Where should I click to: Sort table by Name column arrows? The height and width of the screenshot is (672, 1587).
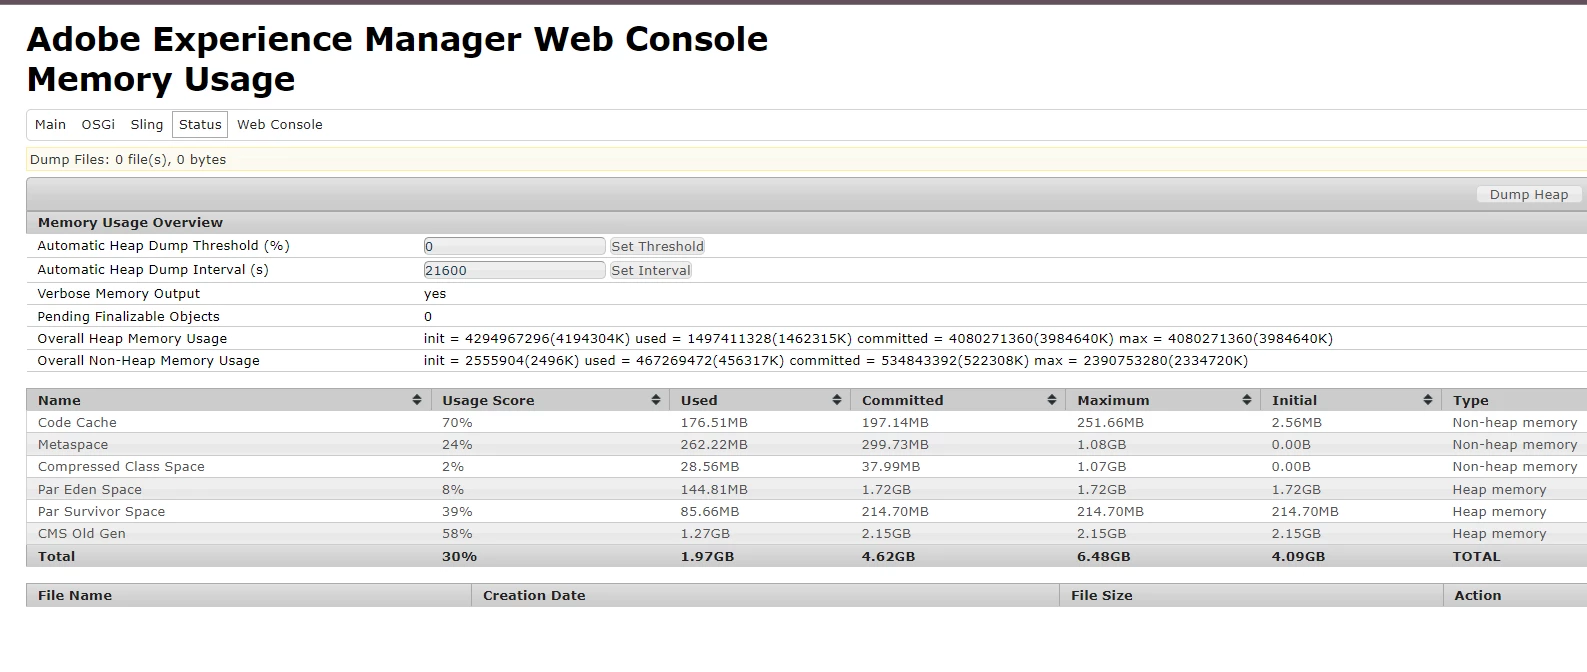click(417, 400)
